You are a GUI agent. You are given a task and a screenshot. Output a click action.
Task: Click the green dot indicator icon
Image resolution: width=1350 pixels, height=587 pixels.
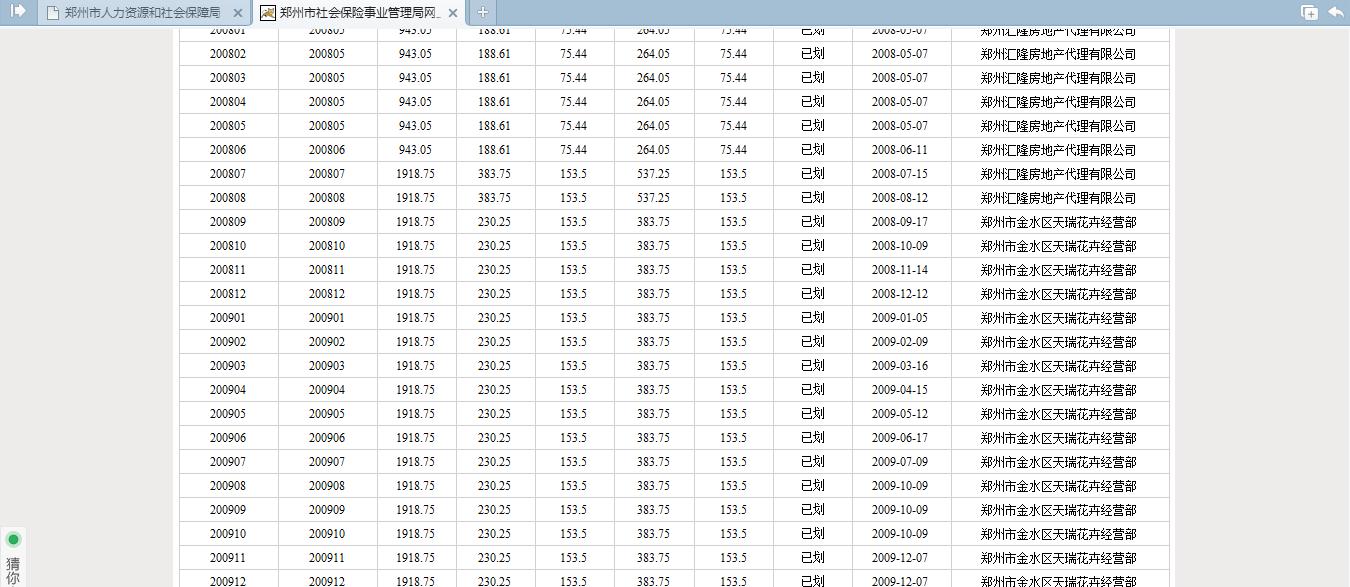tap(13, 539)
